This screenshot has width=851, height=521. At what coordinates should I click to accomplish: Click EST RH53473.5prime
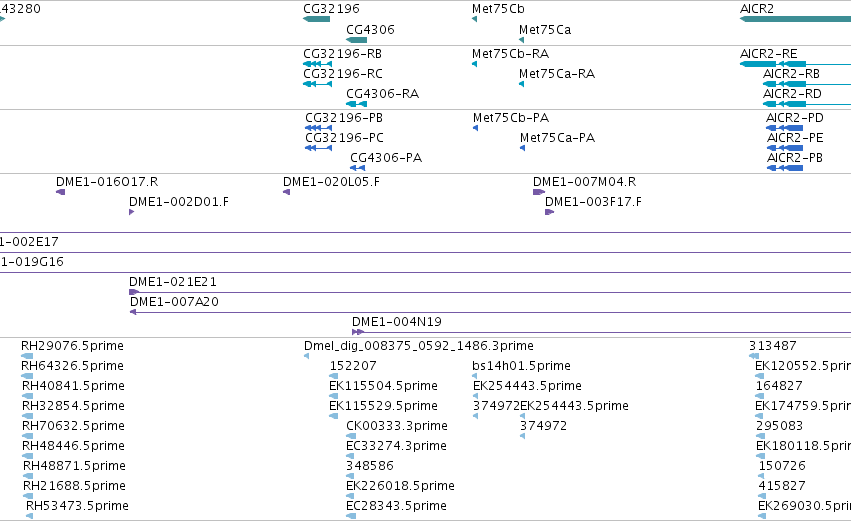point(78,506)
